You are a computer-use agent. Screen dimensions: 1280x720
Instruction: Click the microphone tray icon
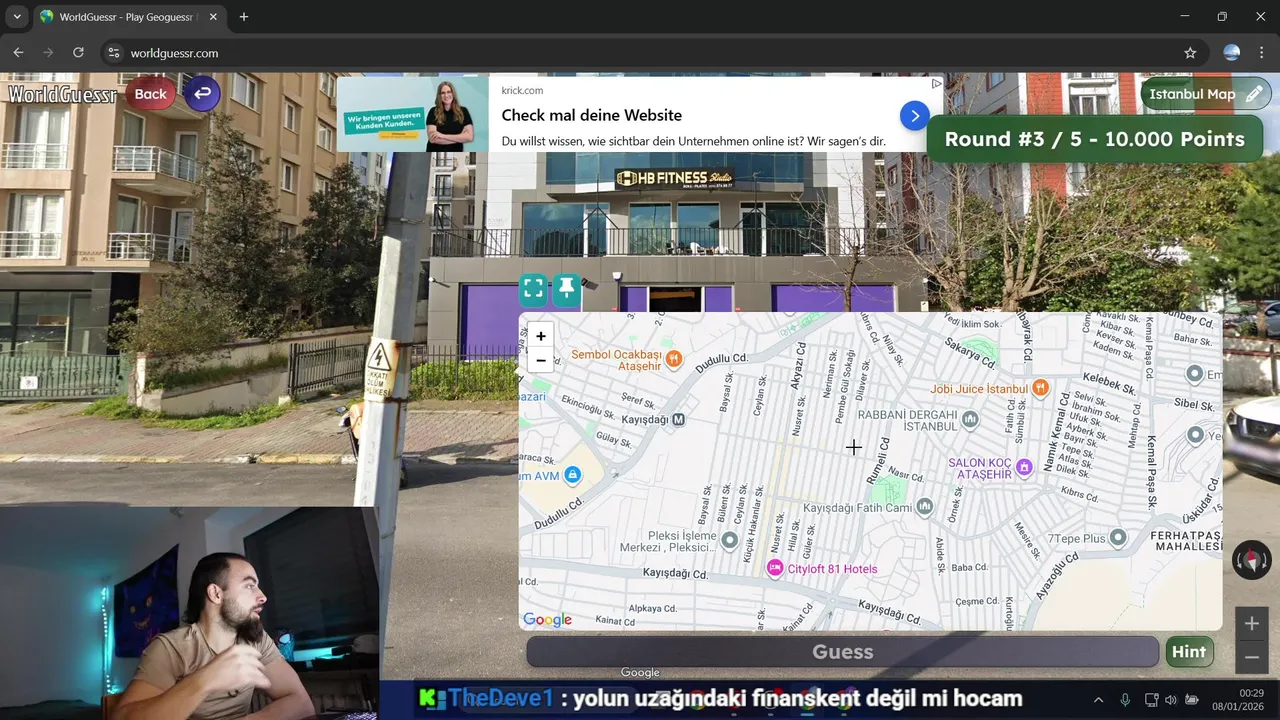point(1125,700)
